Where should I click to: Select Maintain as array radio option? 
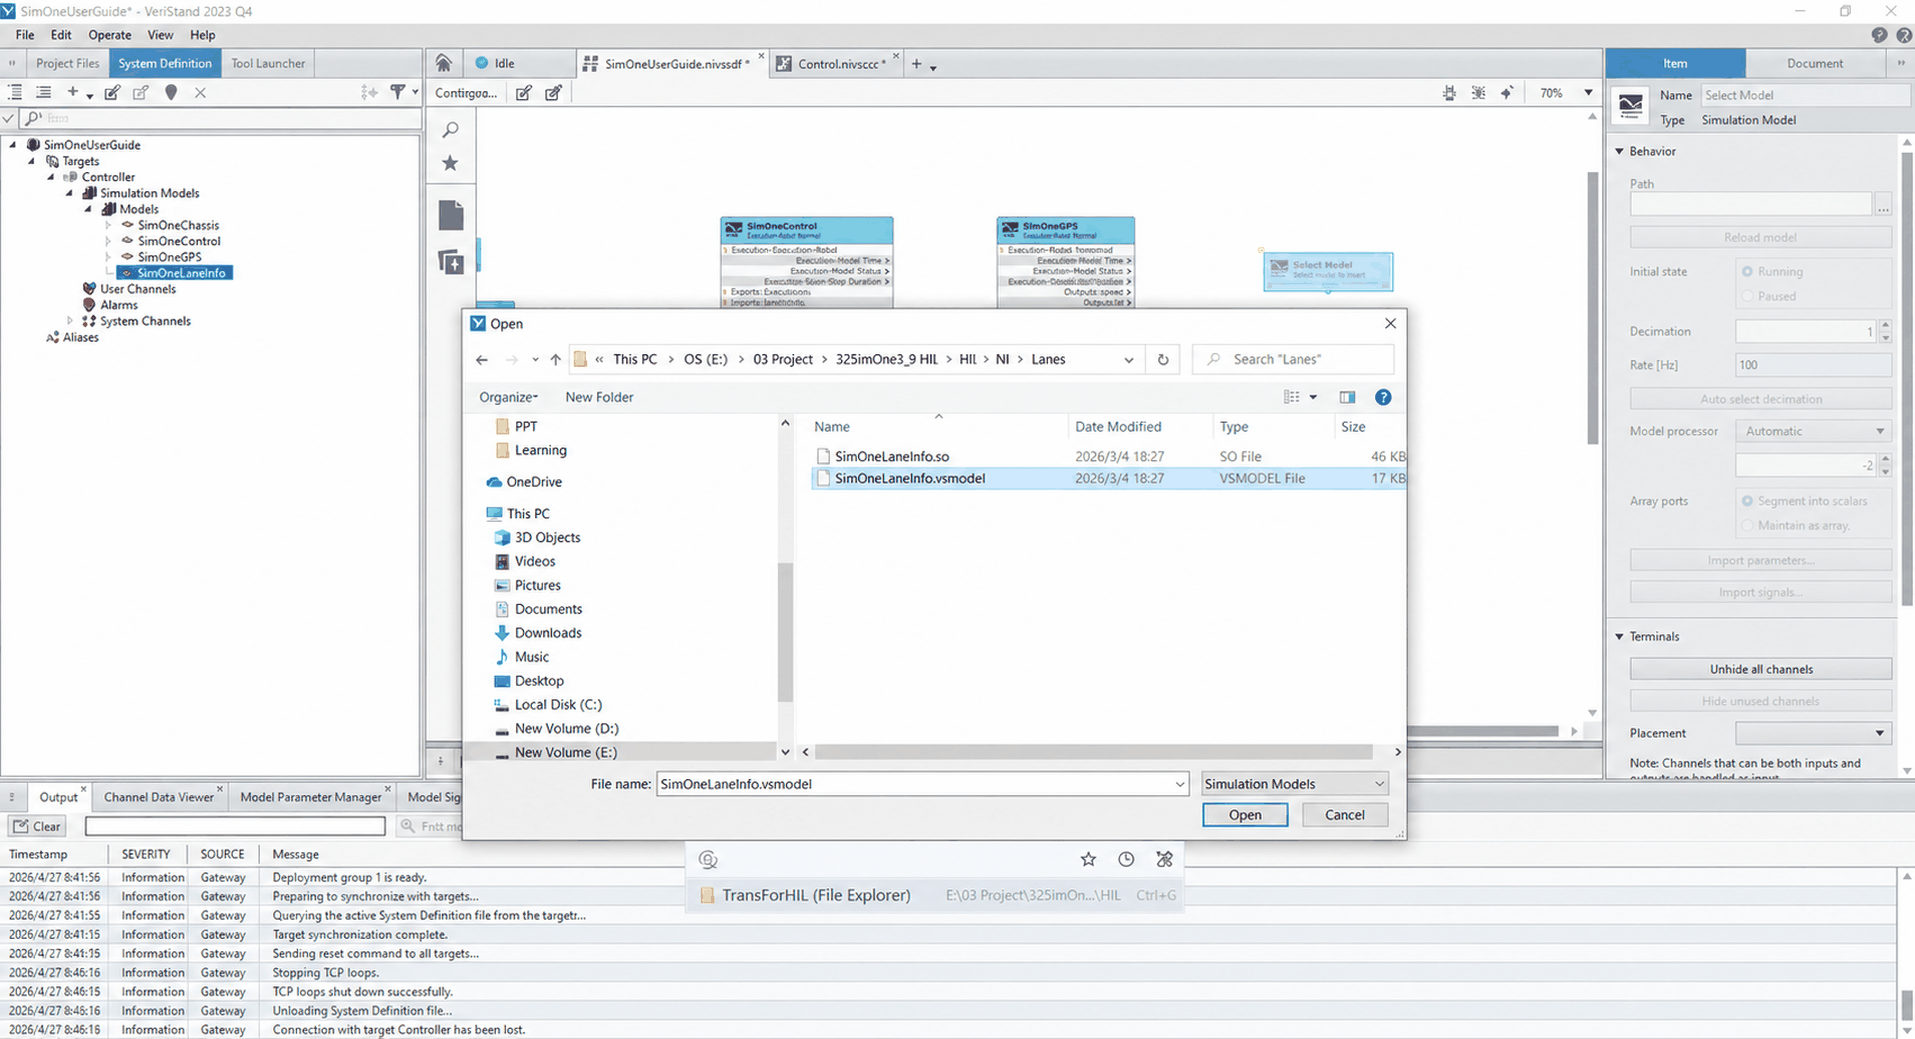tap(1747, 525)
